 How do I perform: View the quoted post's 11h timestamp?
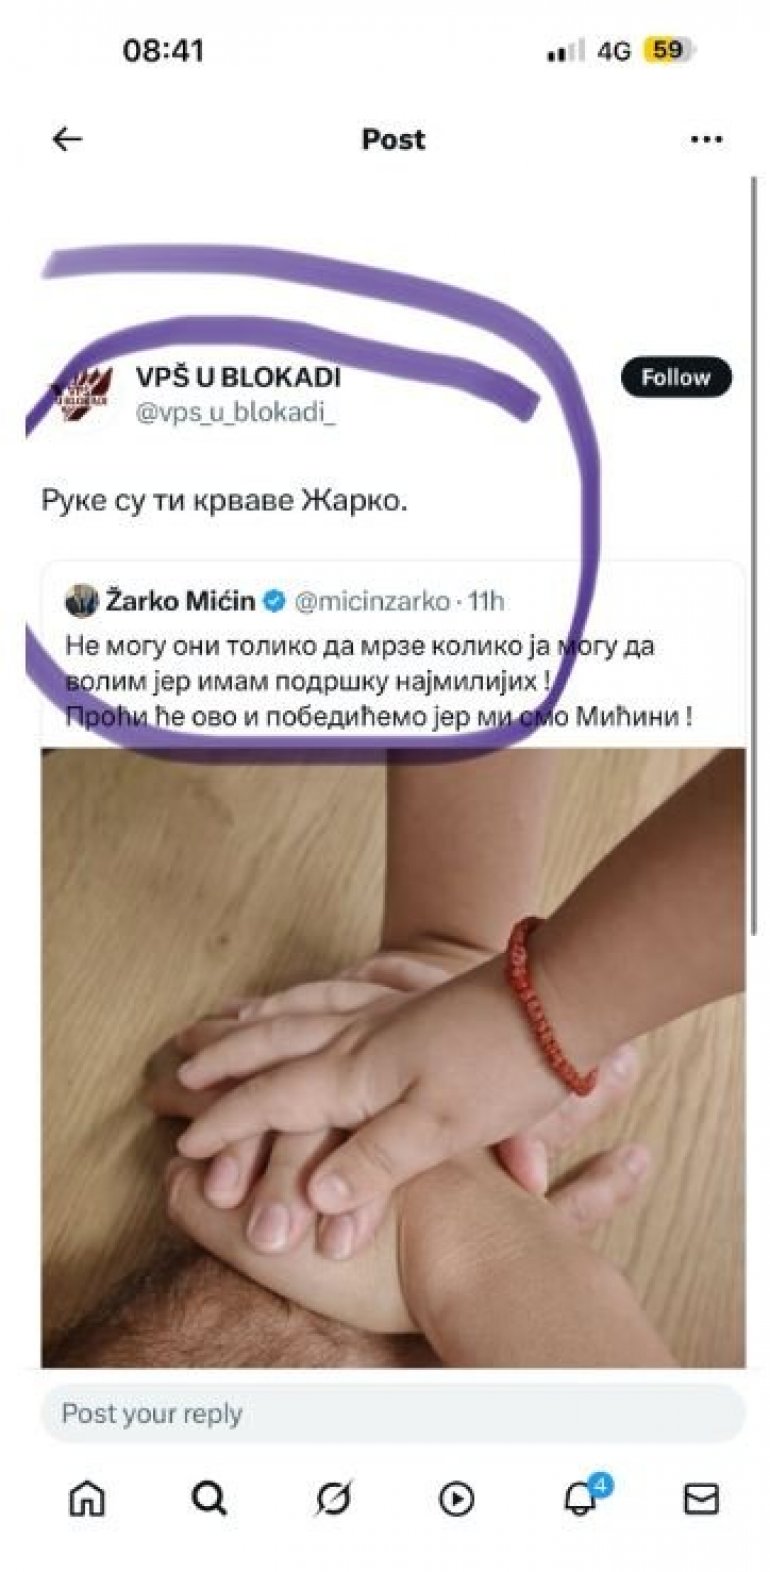point(486,601)
